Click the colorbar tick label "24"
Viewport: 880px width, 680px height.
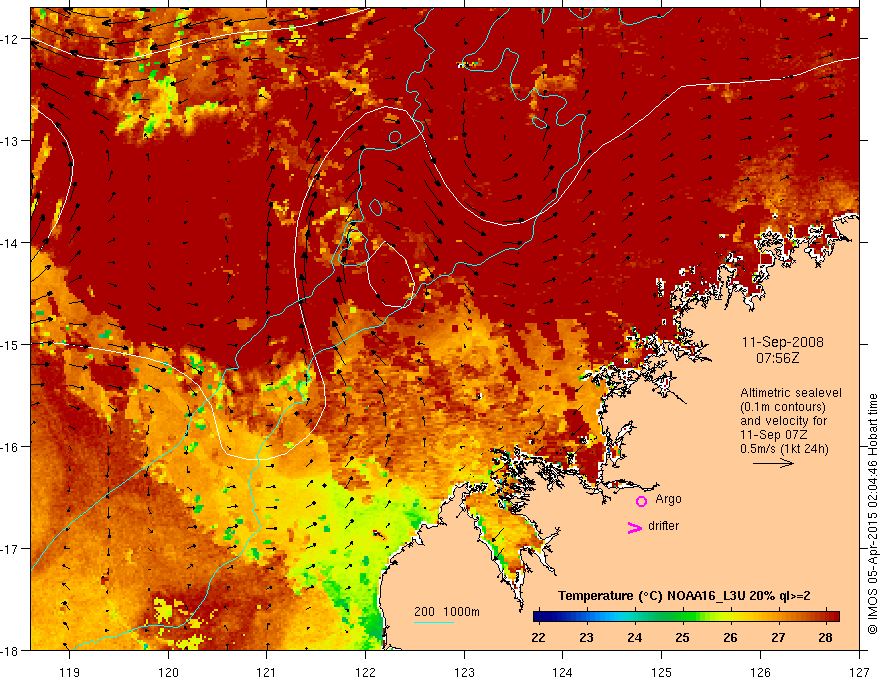635,637
